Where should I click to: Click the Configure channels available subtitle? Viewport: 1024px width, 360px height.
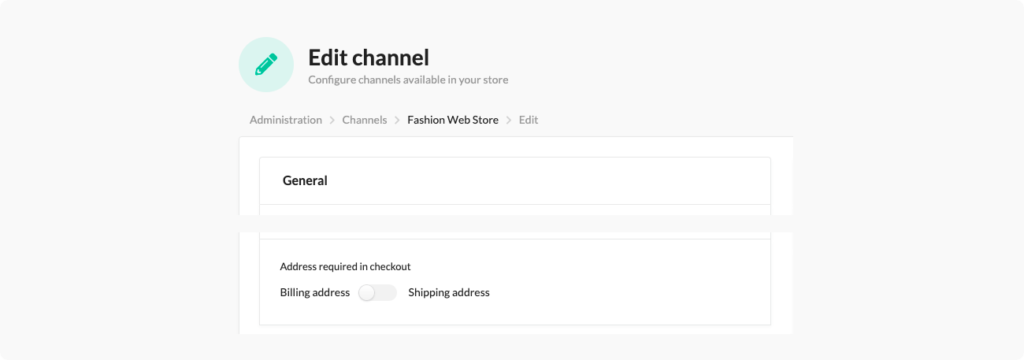408,80
